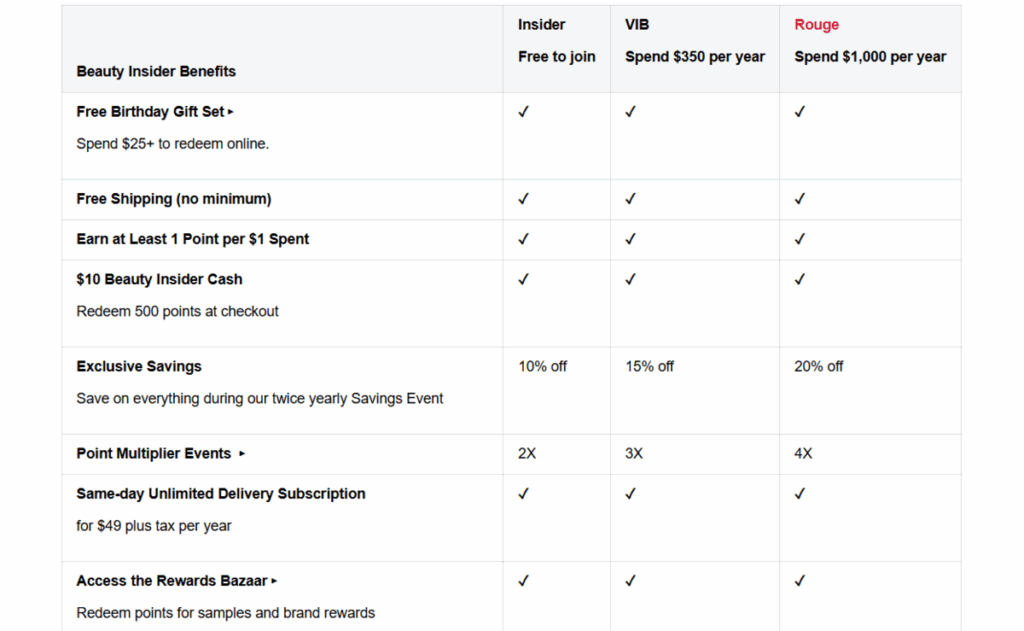Viewport: 1024px width, 631px height.
Task: Click the 4X Rouge point multiplier value
Action: [803, 453]
